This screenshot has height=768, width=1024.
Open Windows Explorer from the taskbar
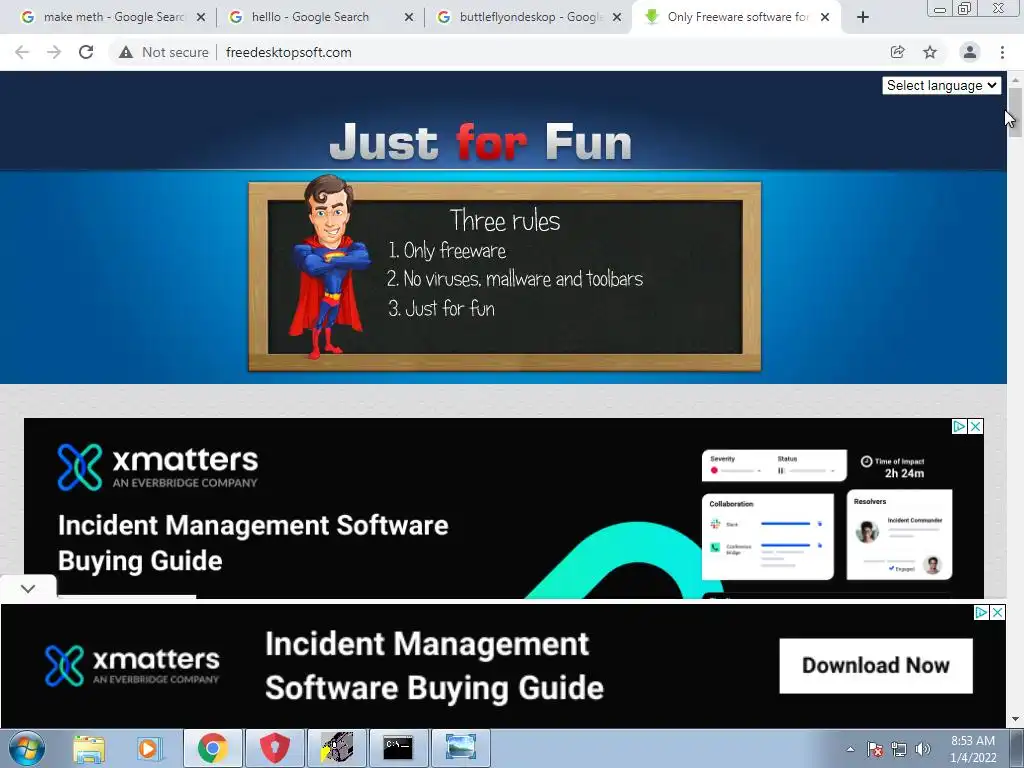(88, 748)
